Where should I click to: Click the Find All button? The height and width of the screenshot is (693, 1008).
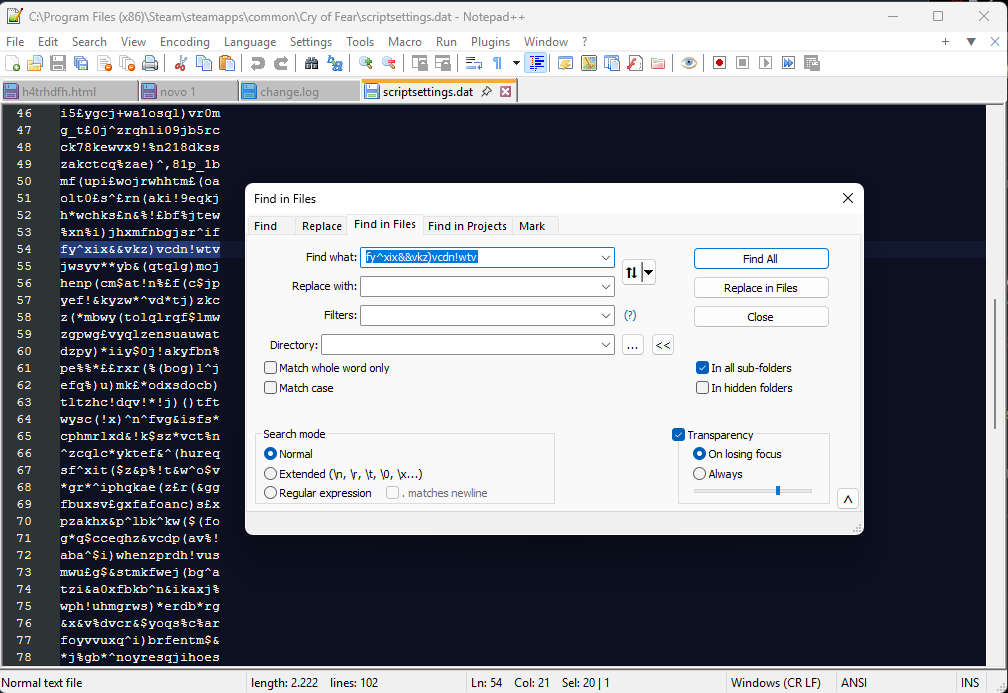point(761,258)
